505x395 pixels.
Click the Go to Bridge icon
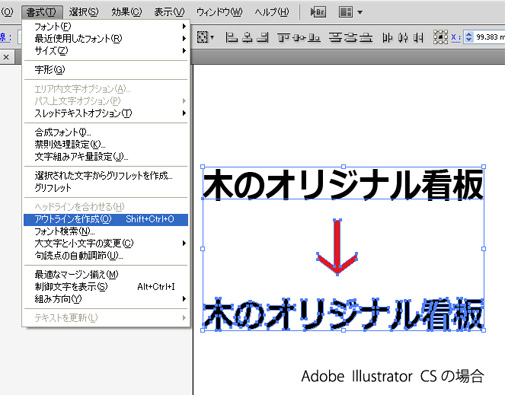pyautogui.click(x=318, y=12)
